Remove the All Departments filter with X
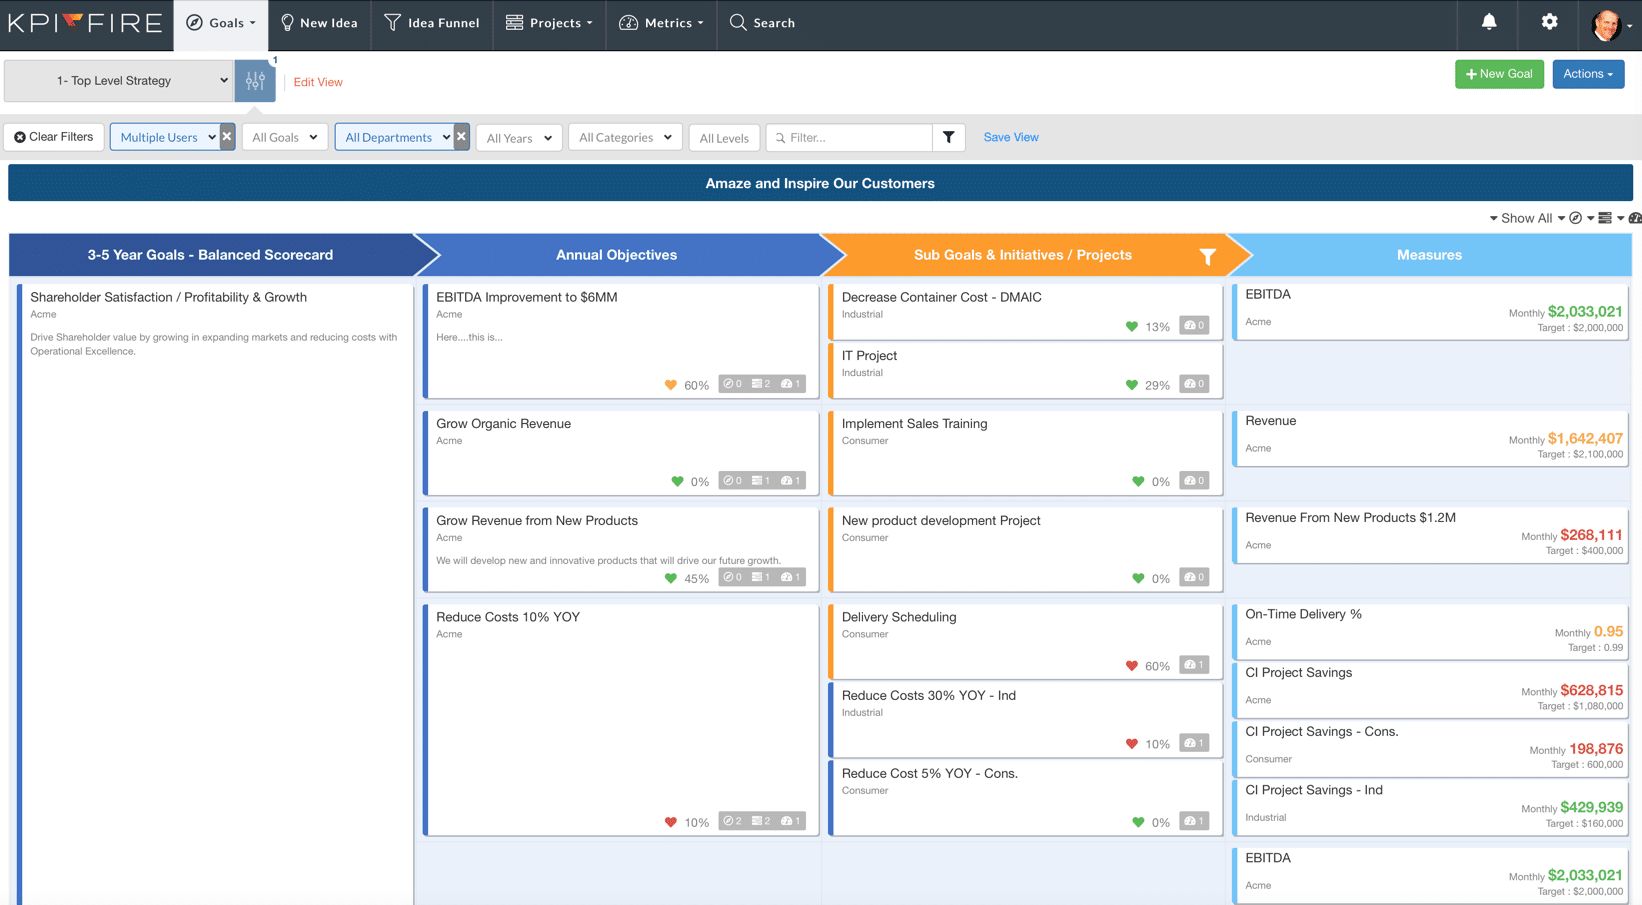The image size is (1642, 905). click(461, 137)
